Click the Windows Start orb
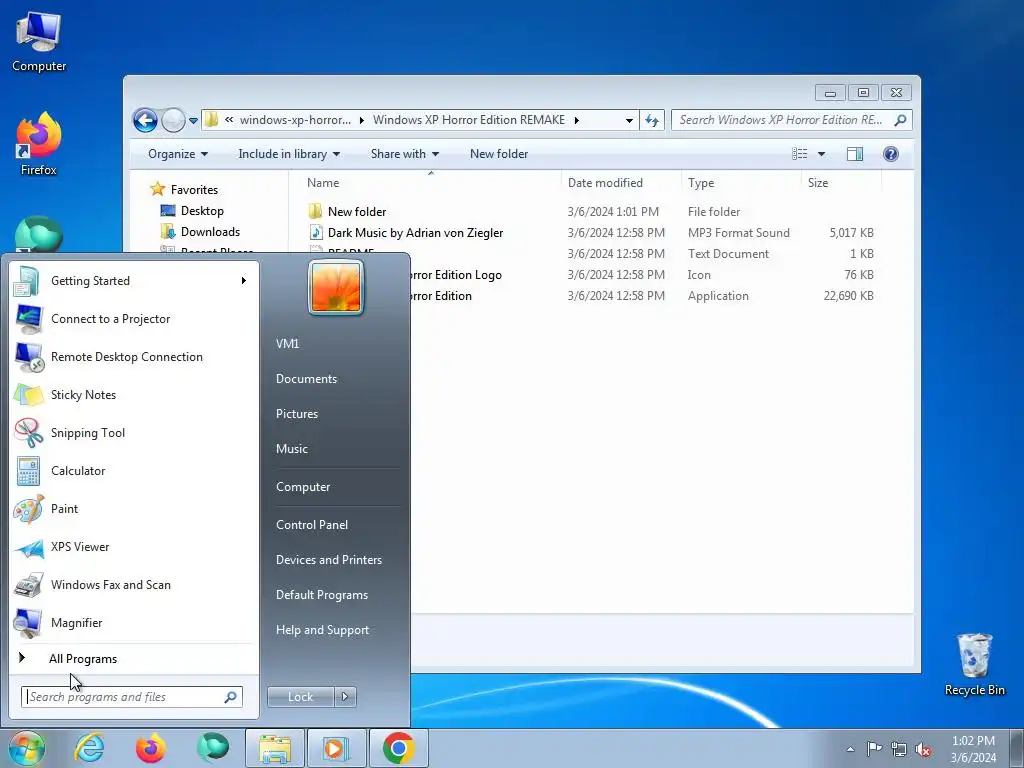This screenshot has width=1024, height=768. point(27,748)
